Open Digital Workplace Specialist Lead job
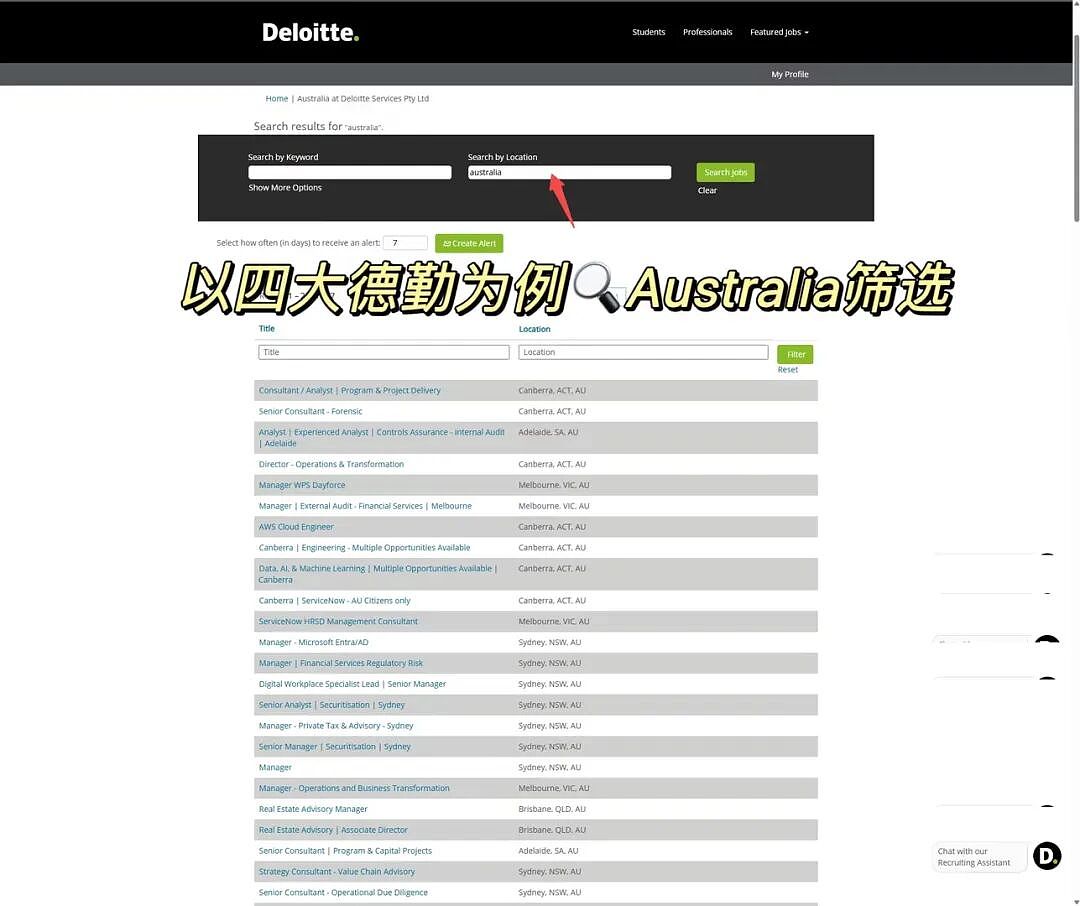Viewport: 1080px width, 906px height. tap(352, 684)
